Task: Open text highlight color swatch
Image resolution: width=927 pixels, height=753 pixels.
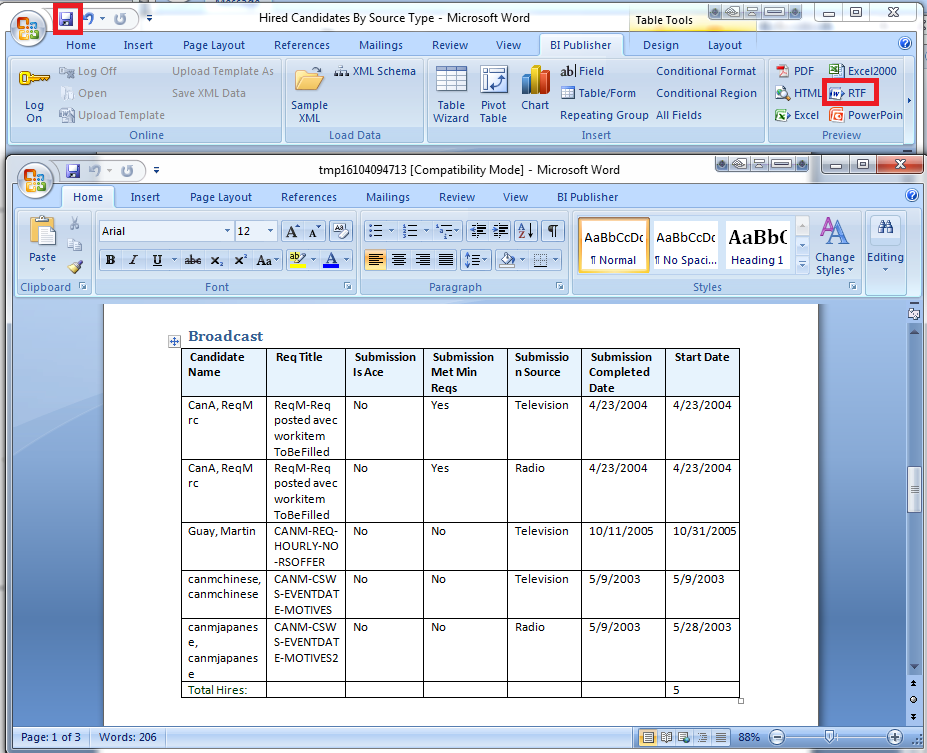Action: [297, 260]
